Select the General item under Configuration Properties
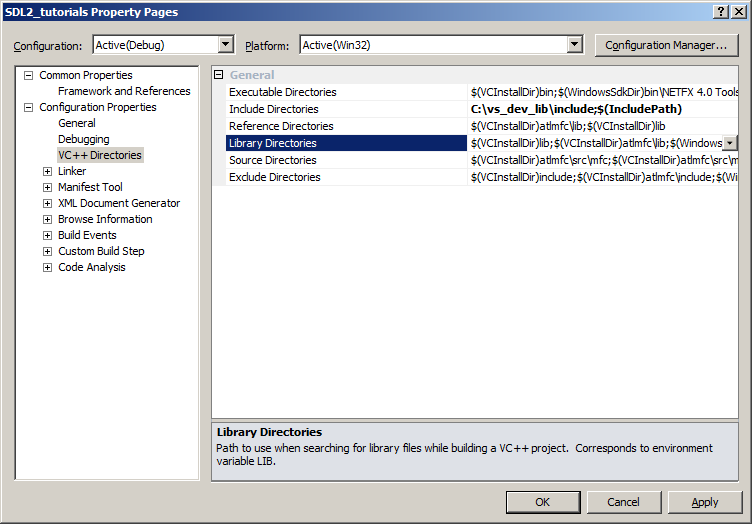The width and height of the screenshot is (752, 524). 77,123
